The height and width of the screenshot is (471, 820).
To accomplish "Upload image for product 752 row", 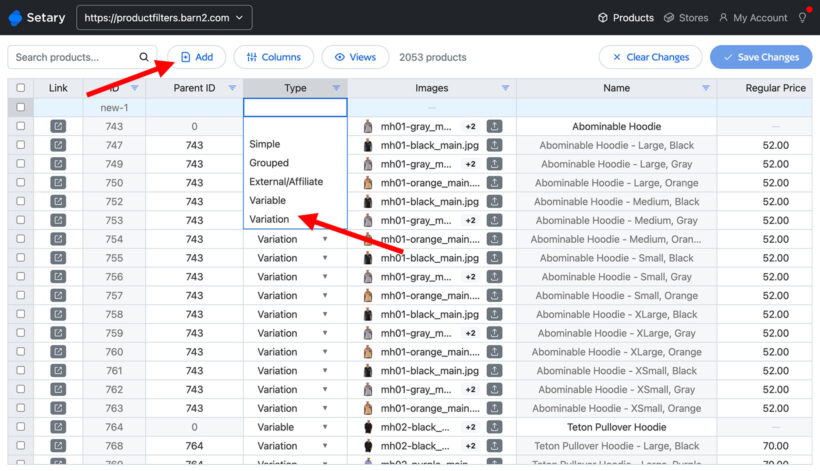I will pyautogui.click(x=494, y=202).
